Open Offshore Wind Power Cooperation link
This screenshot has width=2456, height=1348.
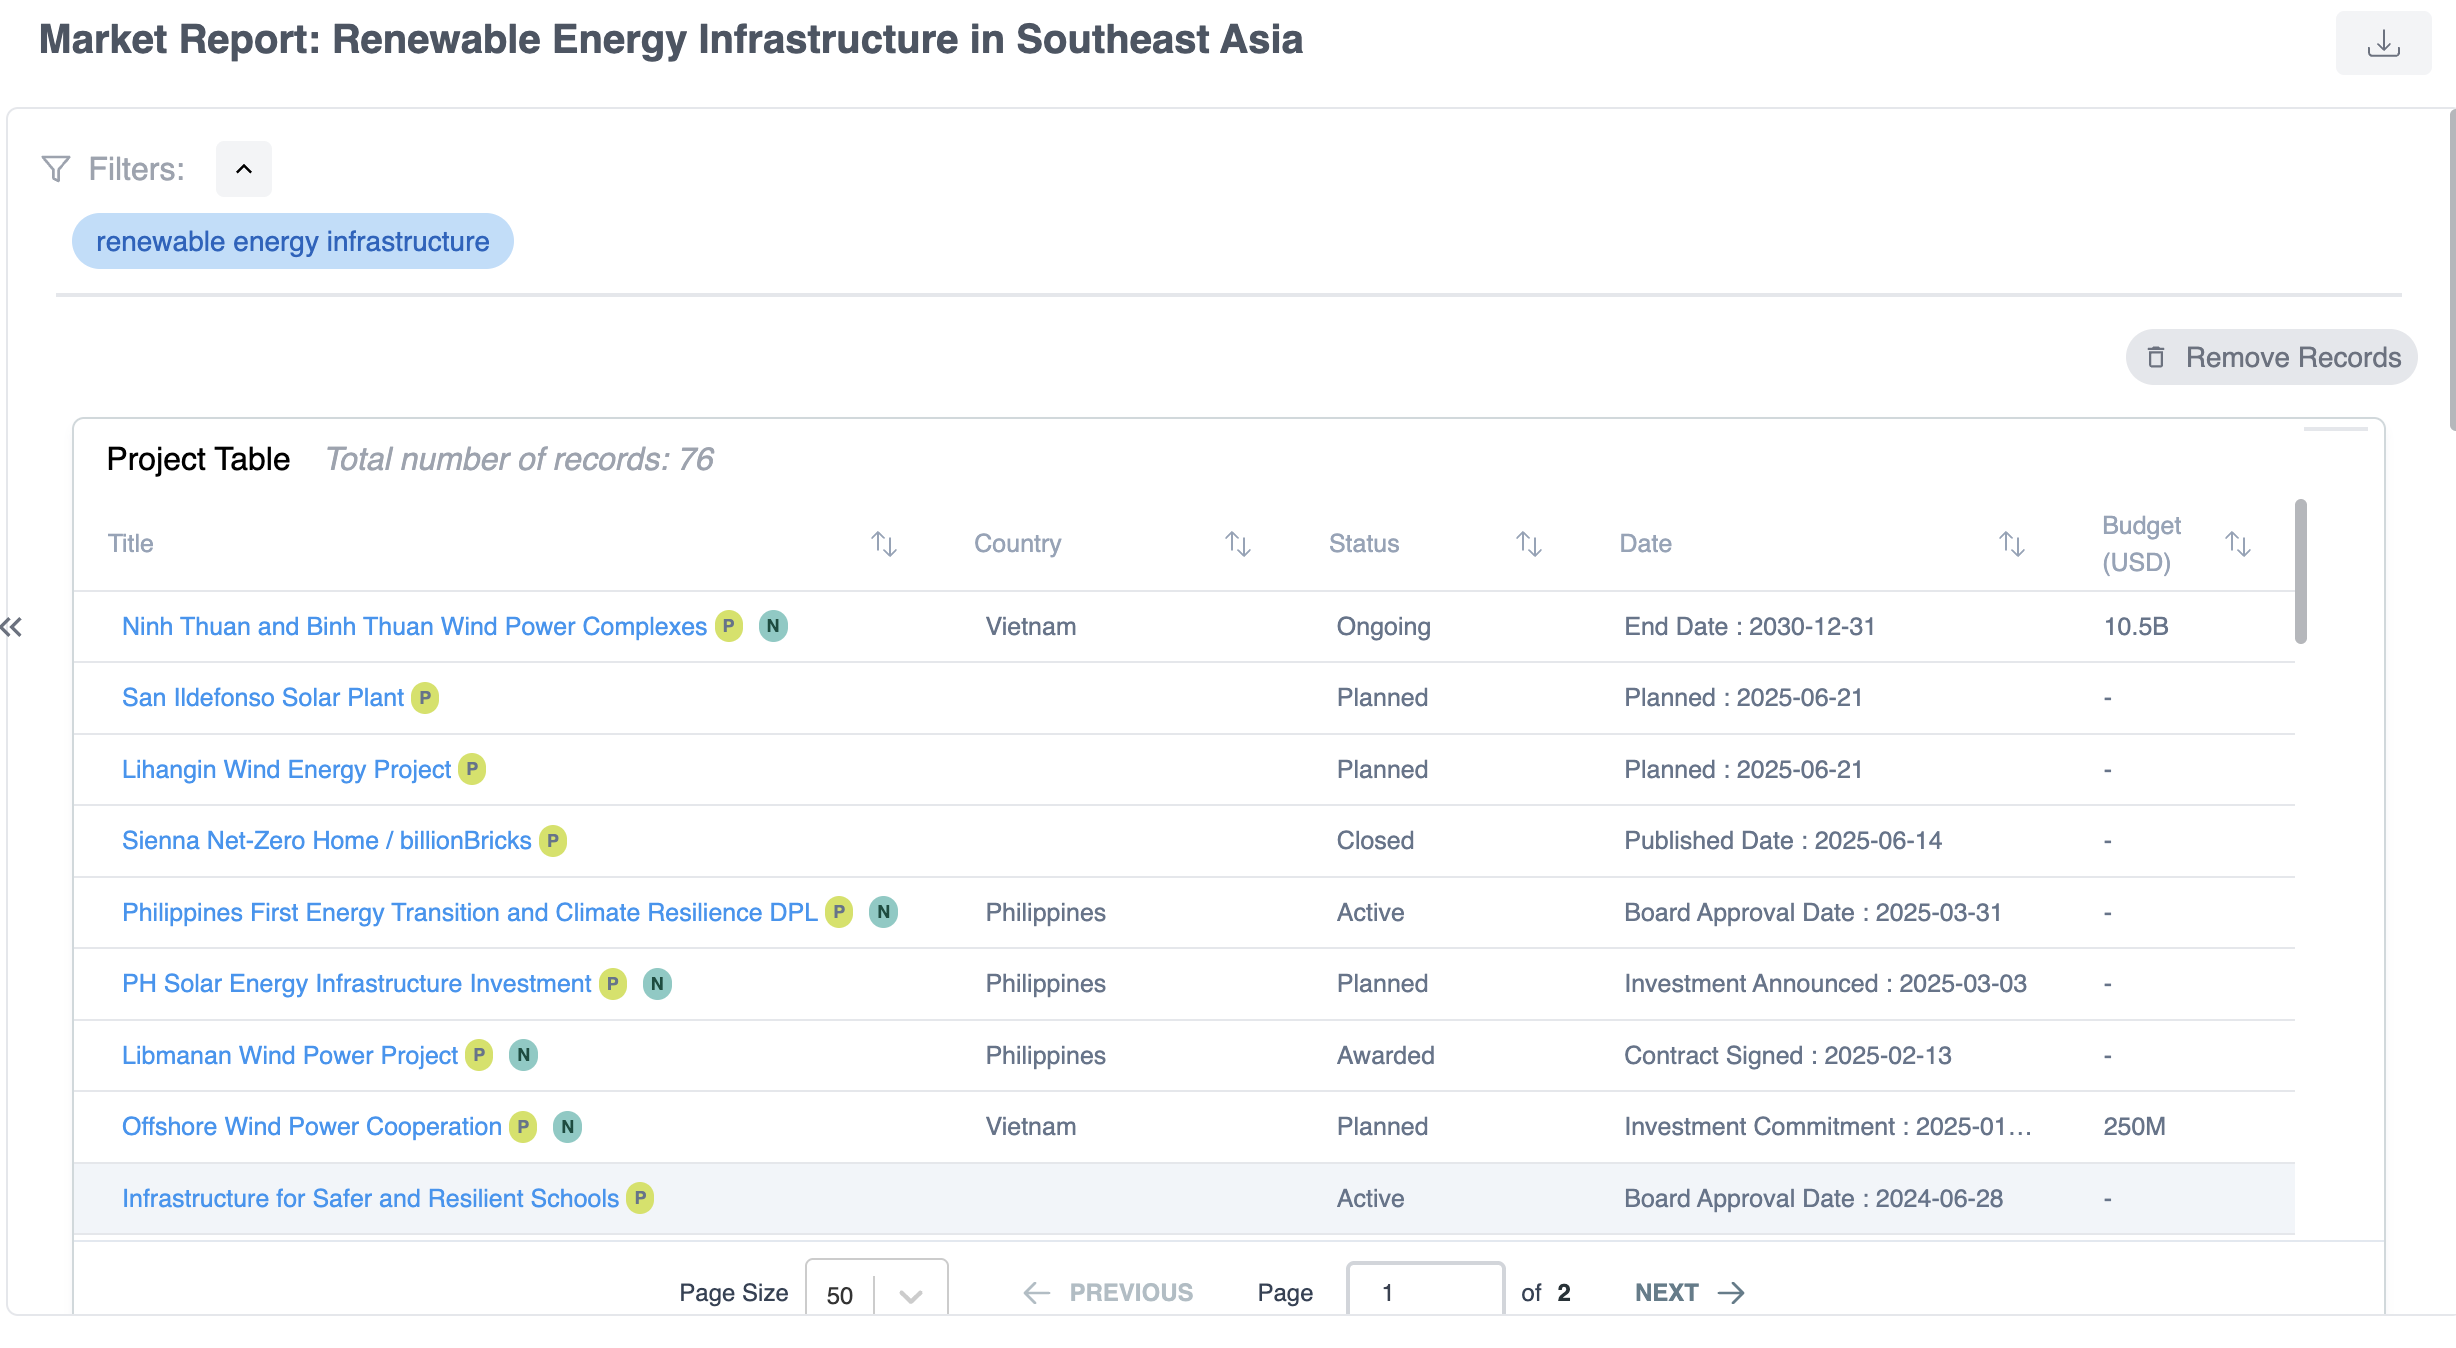coord(312,1126)
